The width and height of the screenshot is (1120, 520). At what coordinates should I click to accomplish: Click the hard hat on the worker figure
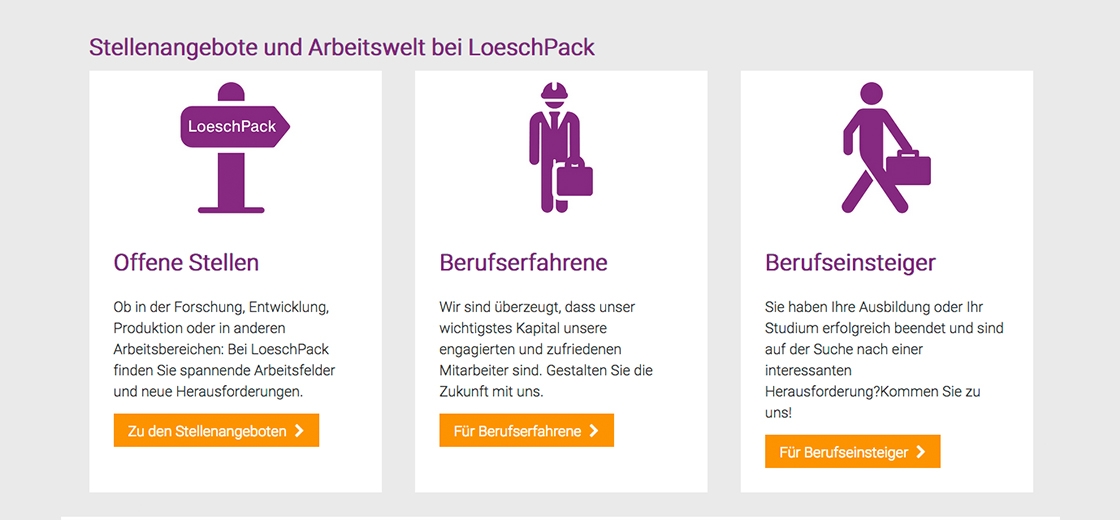553,93
